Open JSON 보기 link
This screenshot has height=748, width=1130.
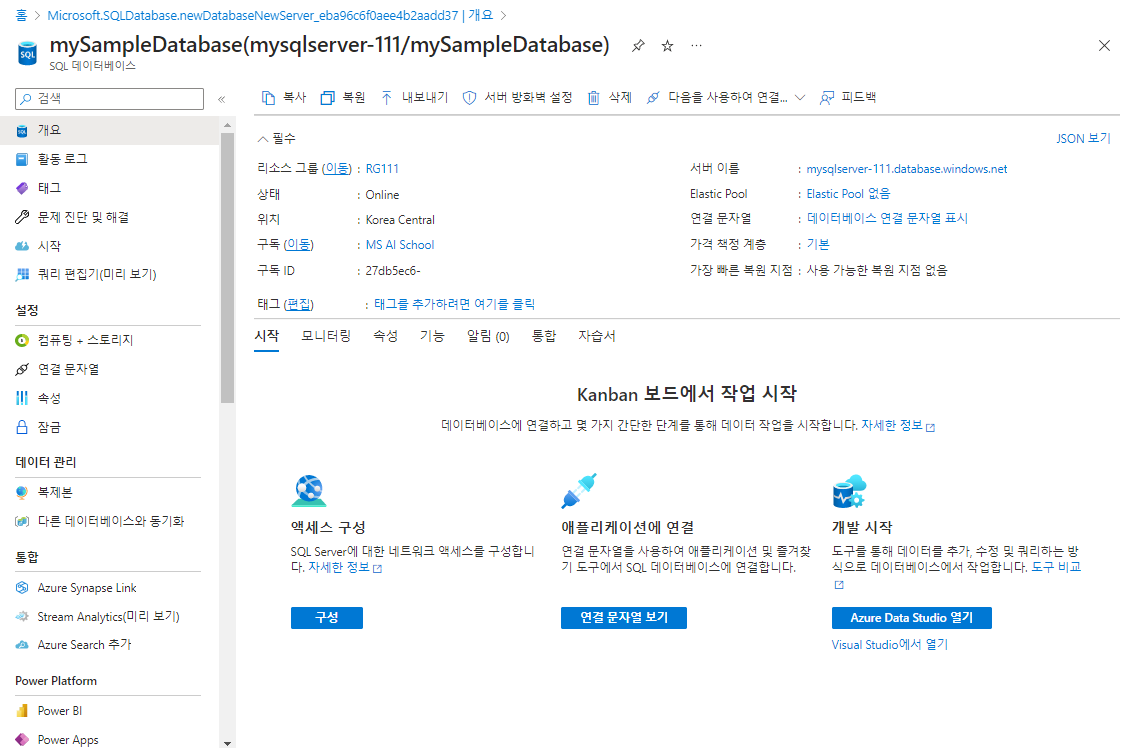pos(1083,138)
